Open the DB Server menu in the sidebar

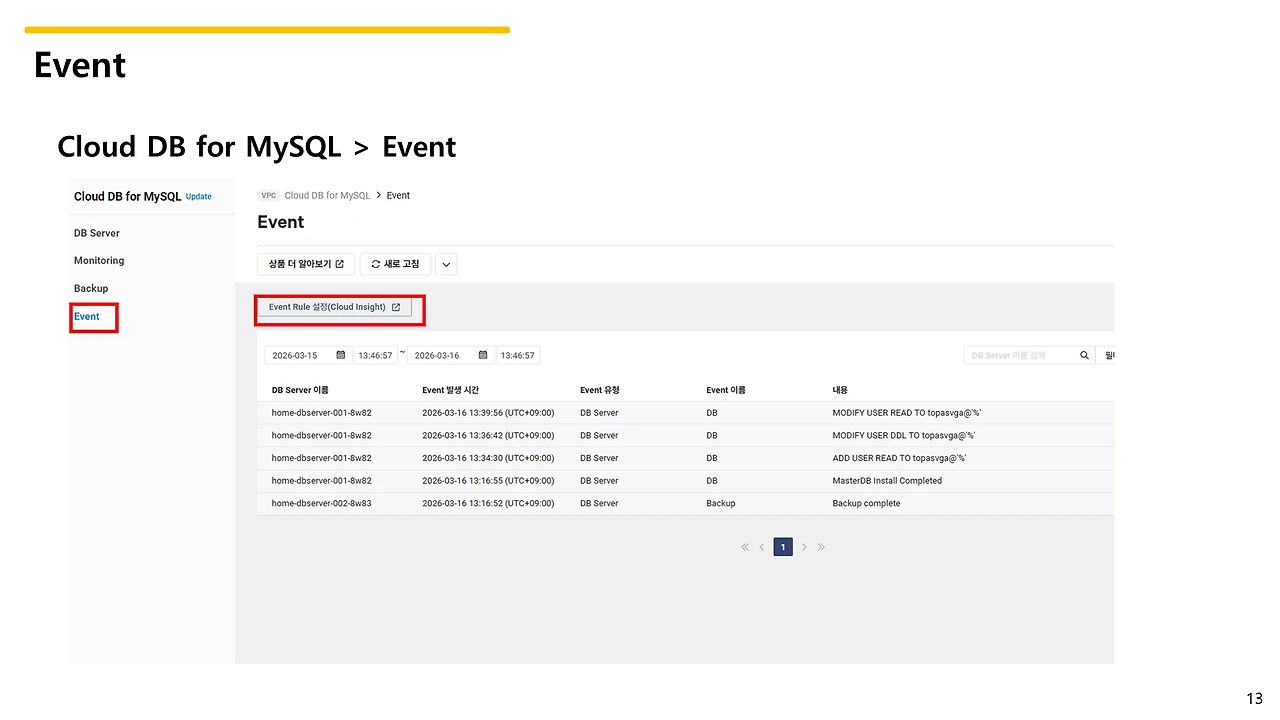[x=97, y=233]
